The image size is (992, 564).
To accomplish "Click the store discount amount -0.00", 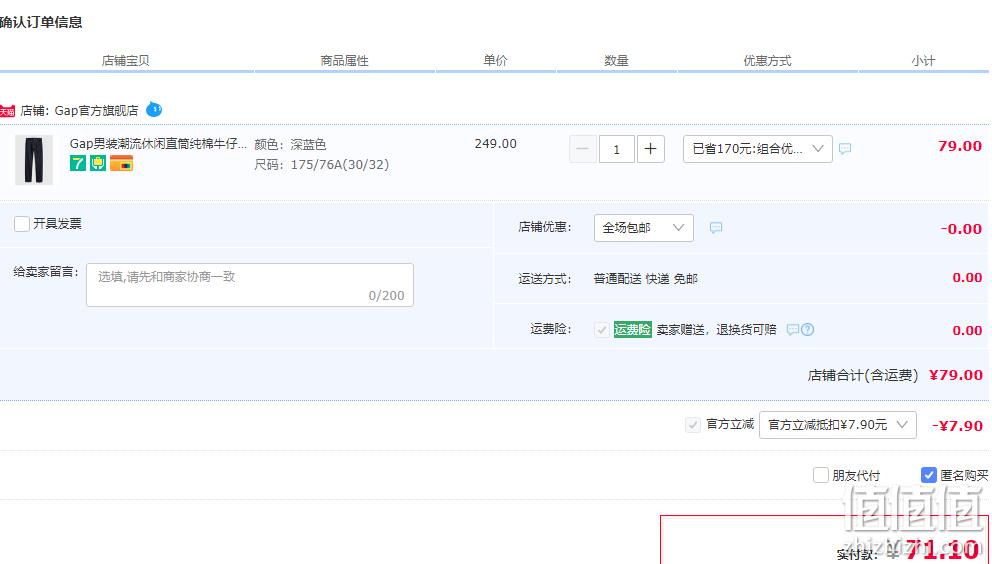I will pos(961,229).
